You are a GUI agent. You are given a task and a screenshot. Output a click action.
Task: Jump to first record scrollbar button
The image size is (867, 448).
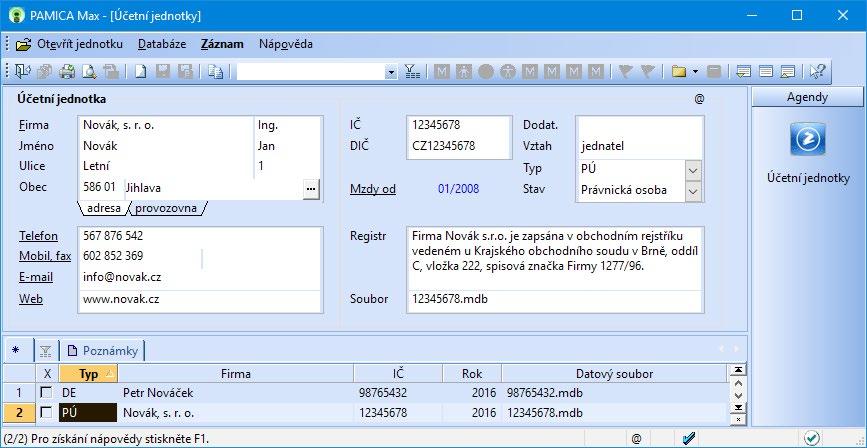737,369
